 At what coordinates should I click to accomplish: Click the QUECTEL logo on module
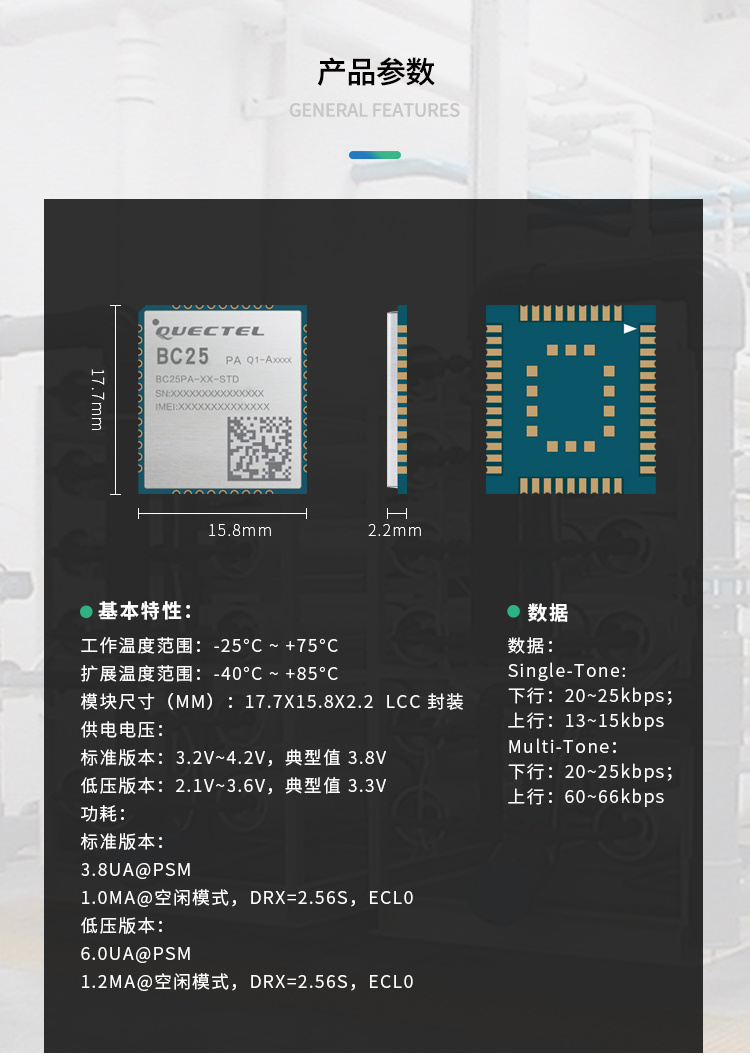coord(209,330)
